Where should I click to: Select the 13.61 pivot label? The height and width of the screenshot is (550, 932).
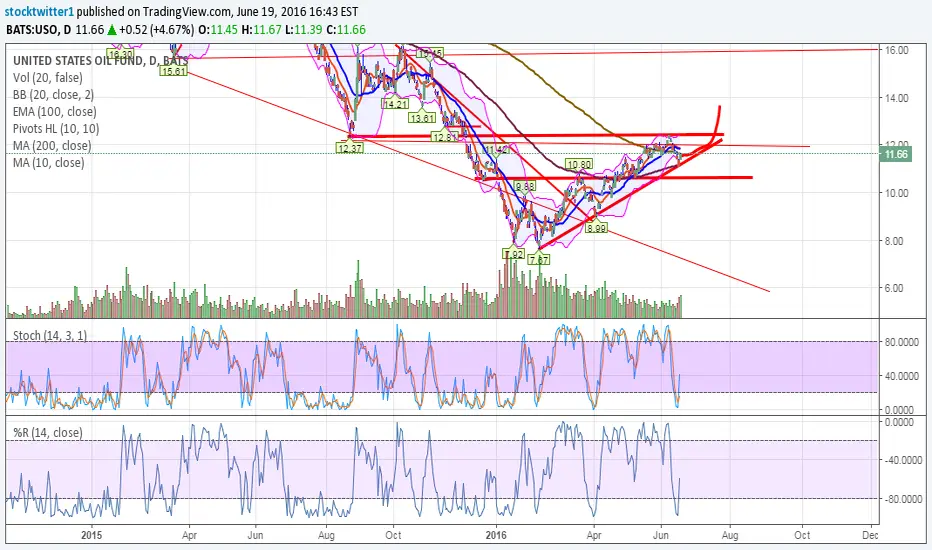(423, 118)
